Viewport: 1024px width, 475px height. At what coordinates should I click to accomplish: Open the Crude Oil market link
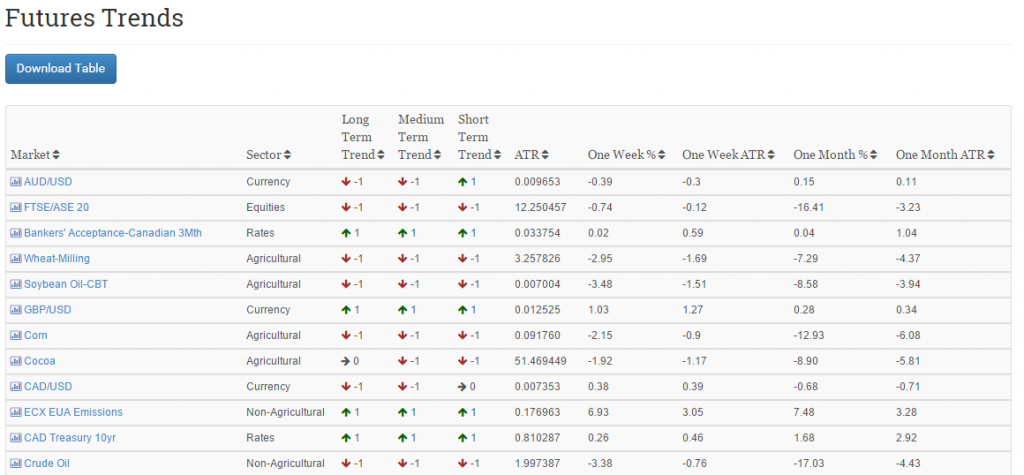47,463
